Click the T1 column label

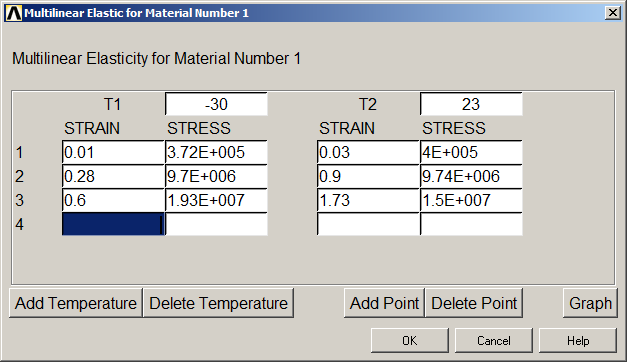(x=112, y=104)
